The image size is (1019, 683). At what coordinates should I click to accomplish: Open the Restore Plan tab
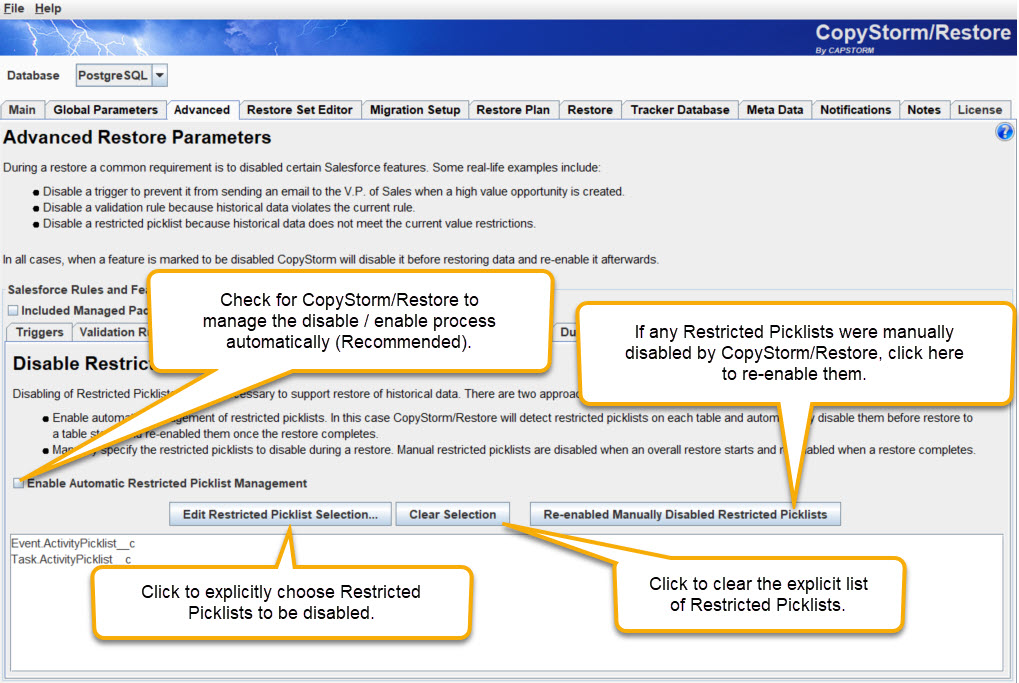[x=513, y=110]
